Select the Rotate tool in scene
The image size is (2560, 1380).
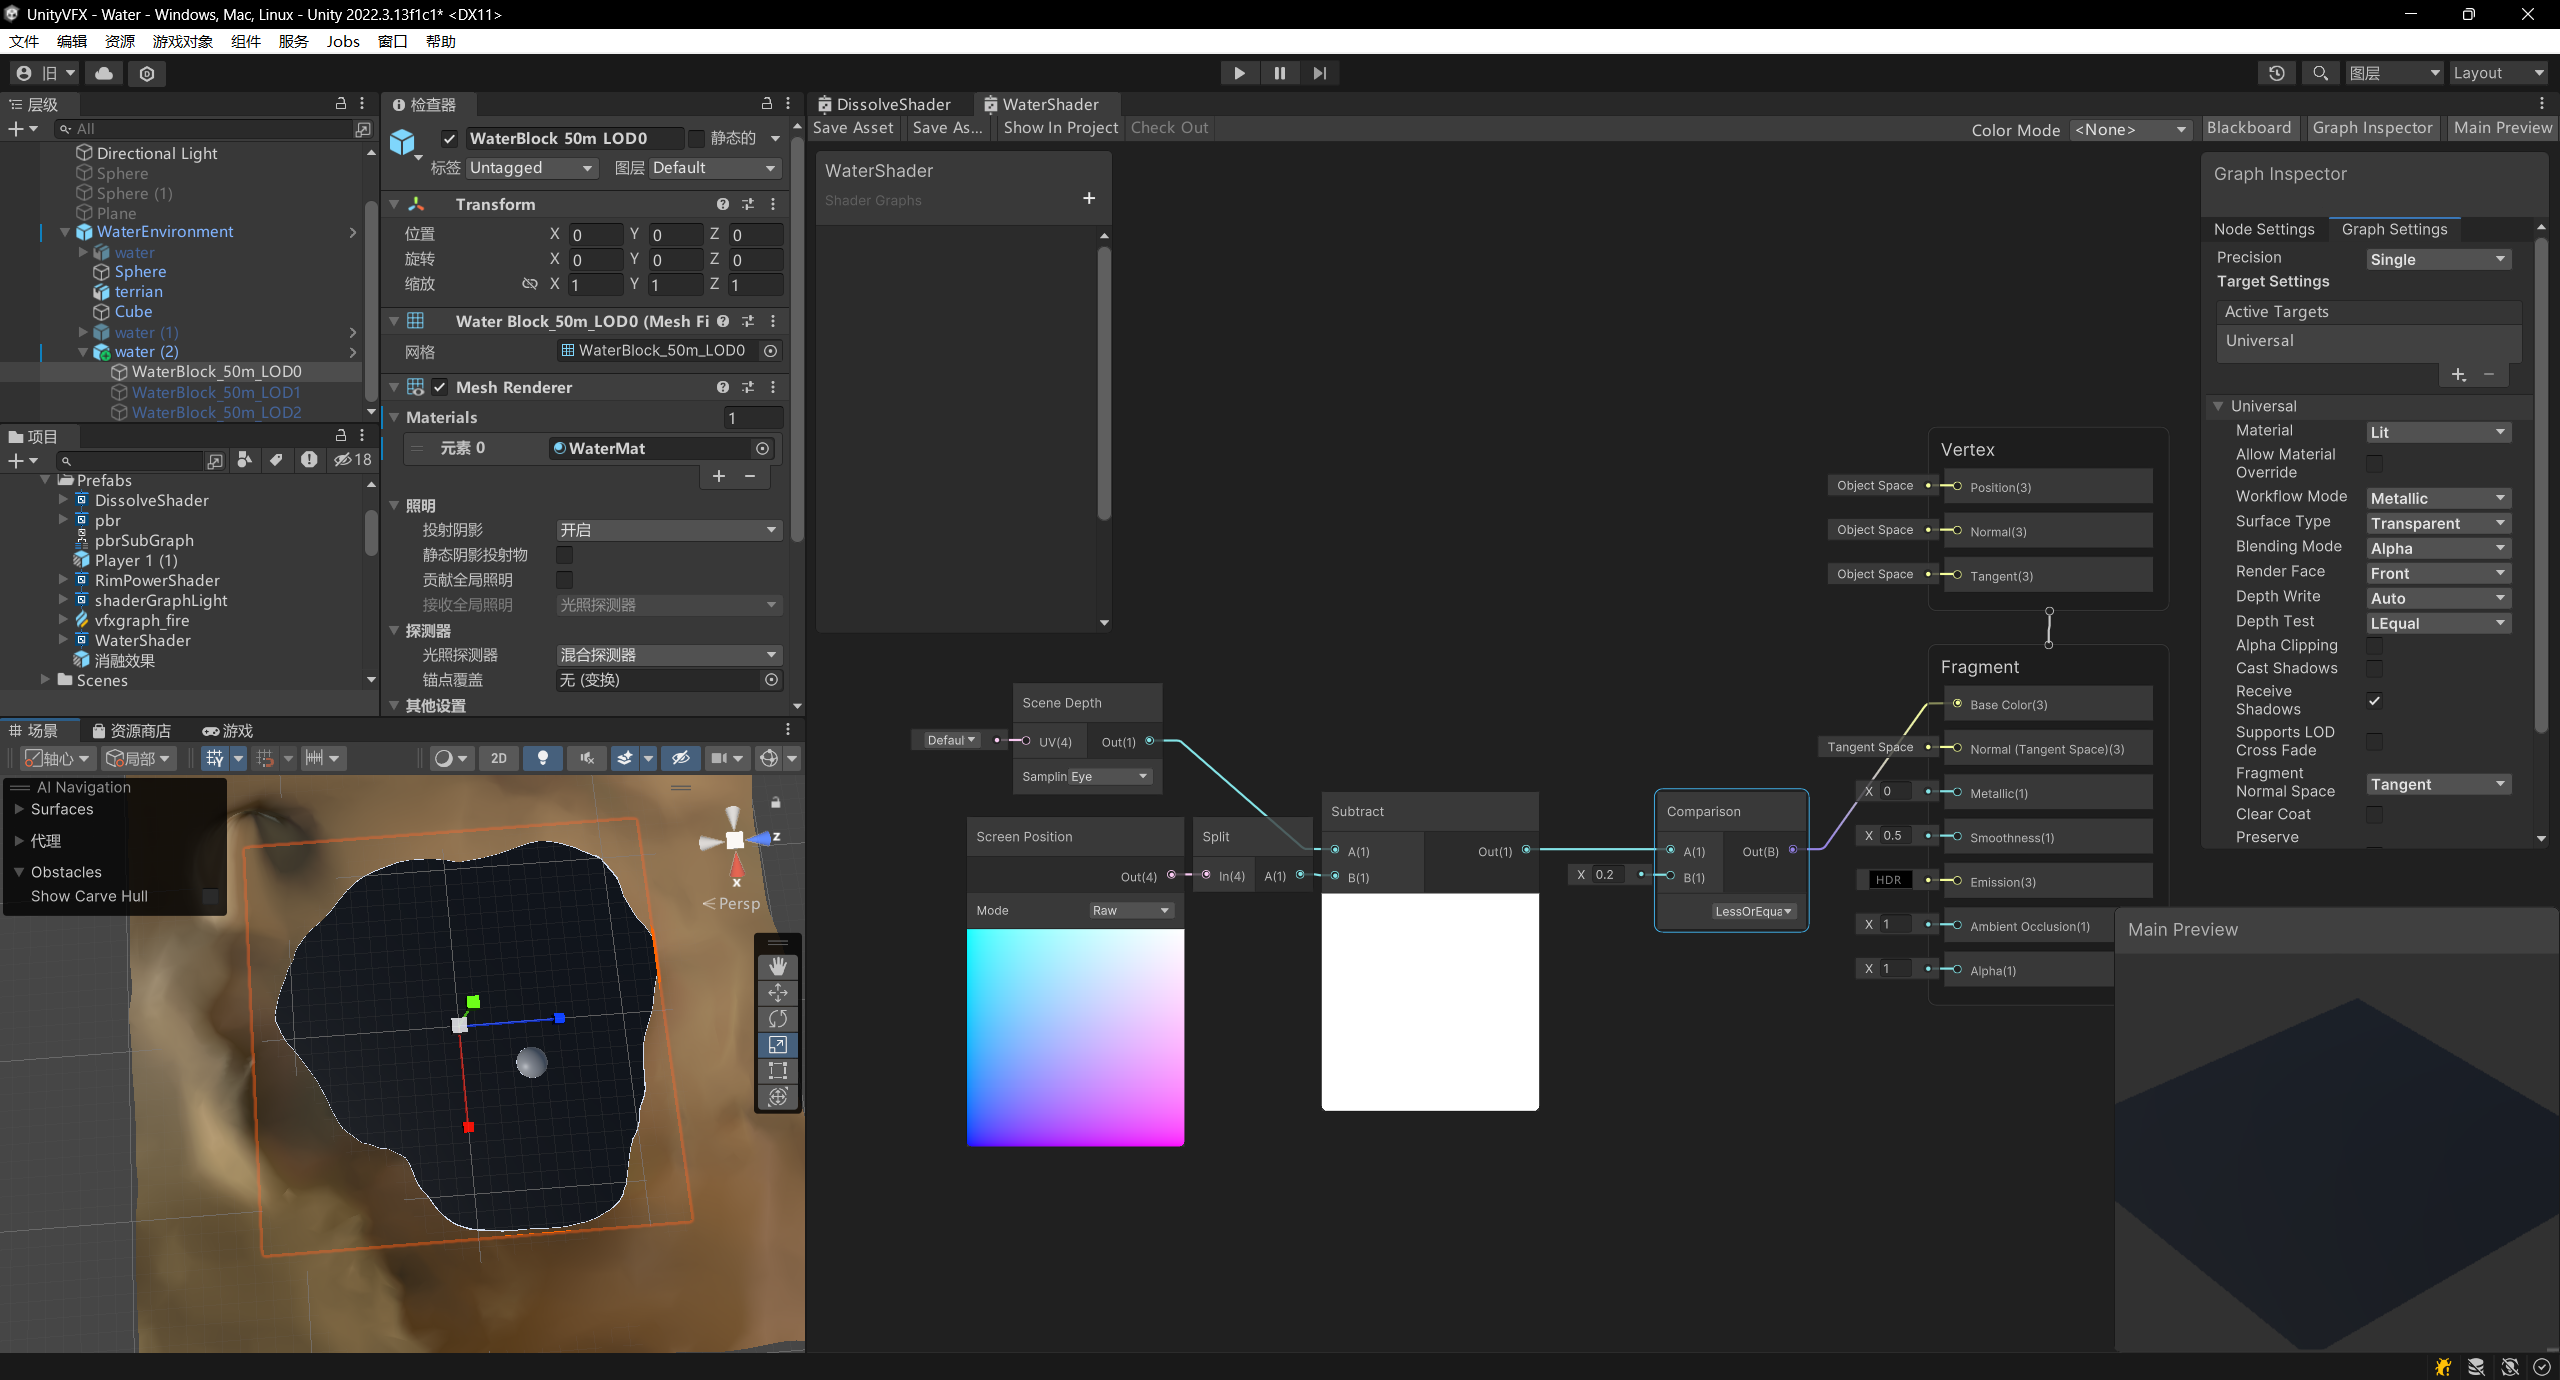click(x=778, y=1018)
